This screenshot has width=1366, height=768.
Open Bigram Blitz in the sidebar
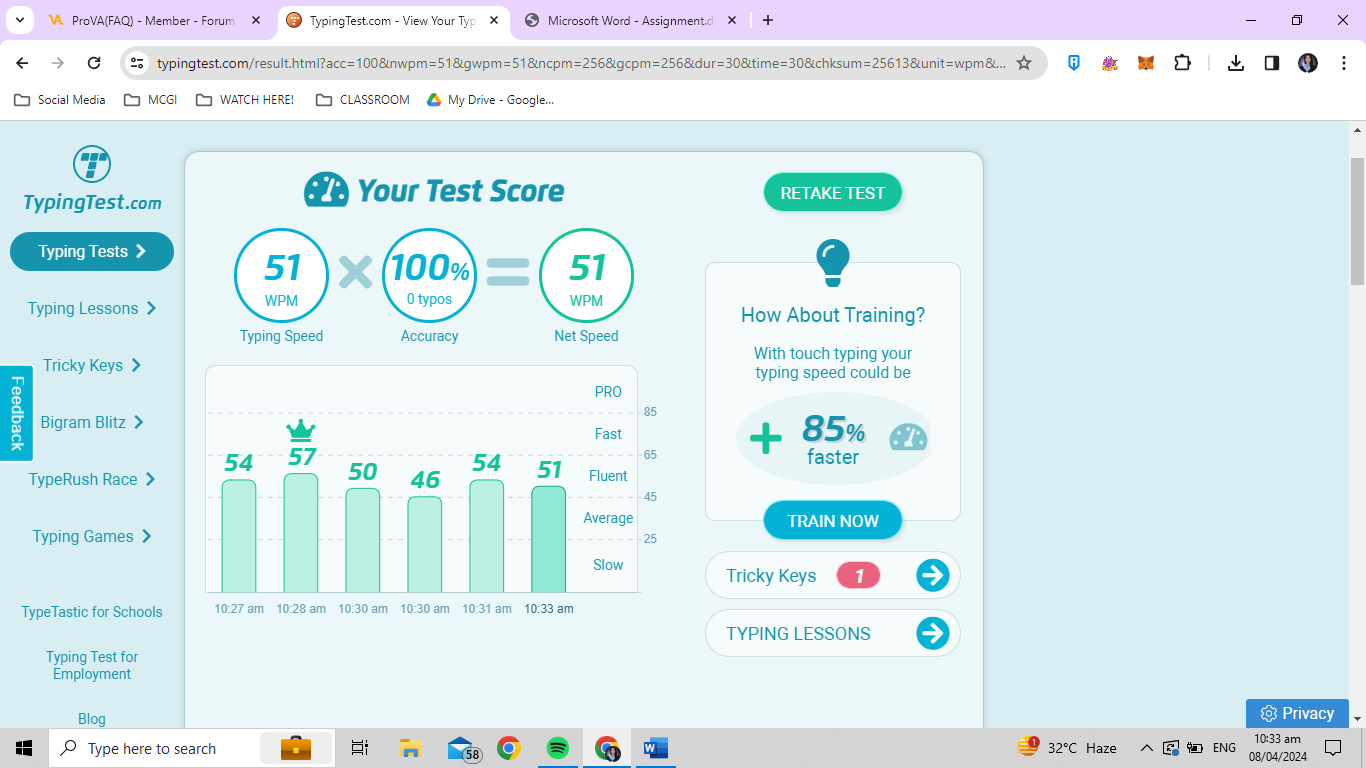pos(92,422)
